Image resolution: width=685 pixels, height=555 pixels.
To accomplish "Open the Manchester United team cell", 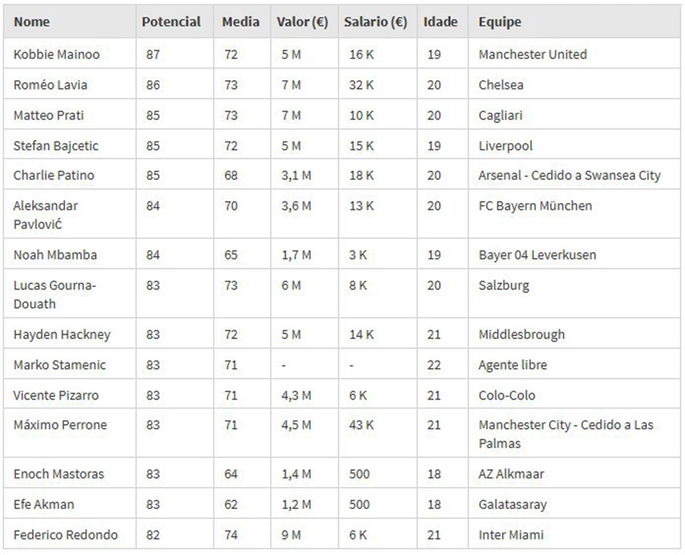I will 532,54.
